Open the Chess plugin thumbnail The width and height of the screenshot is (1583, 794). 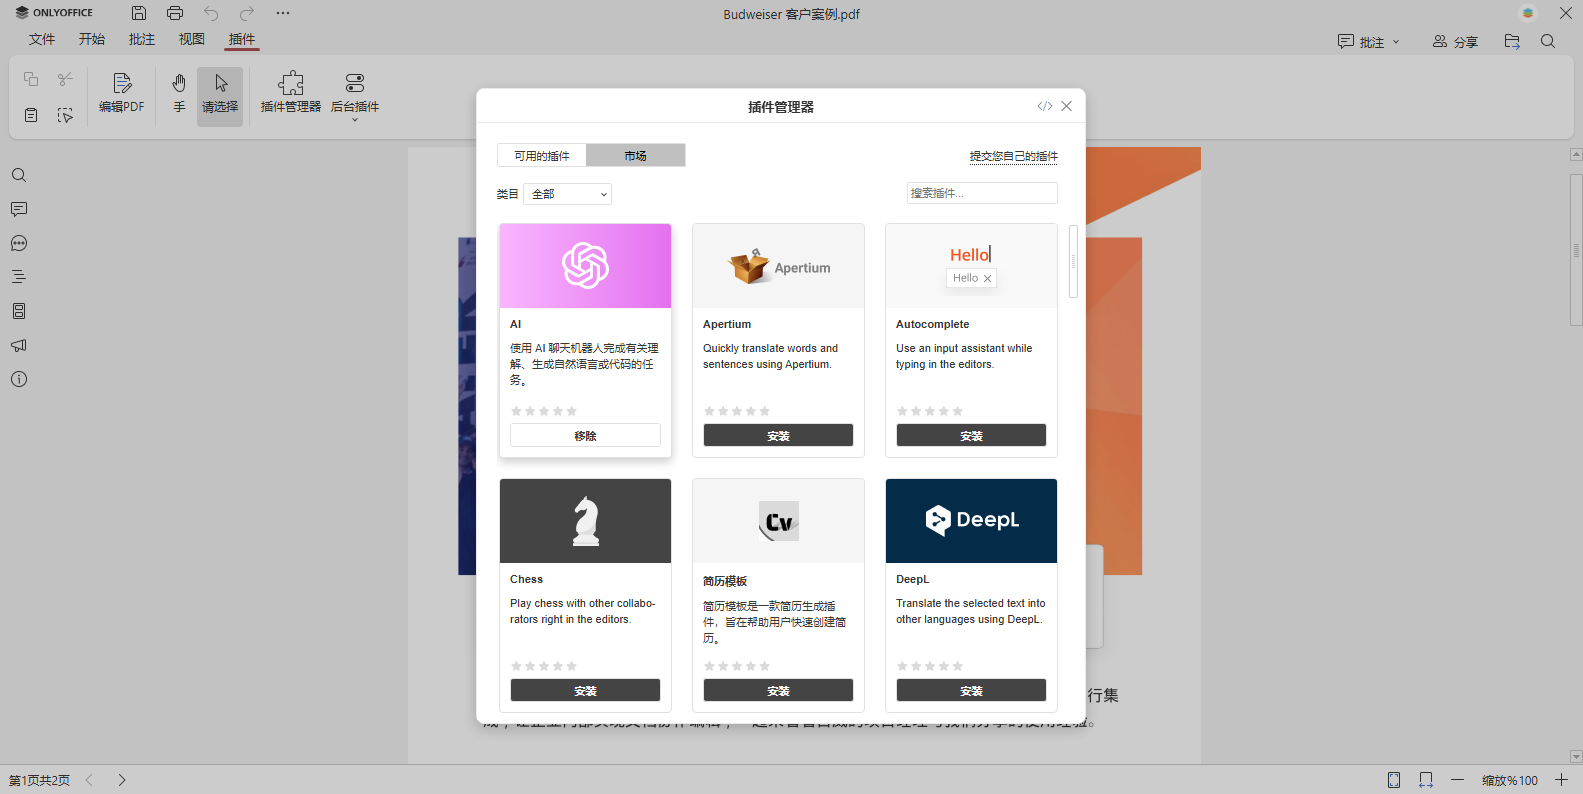585,521
